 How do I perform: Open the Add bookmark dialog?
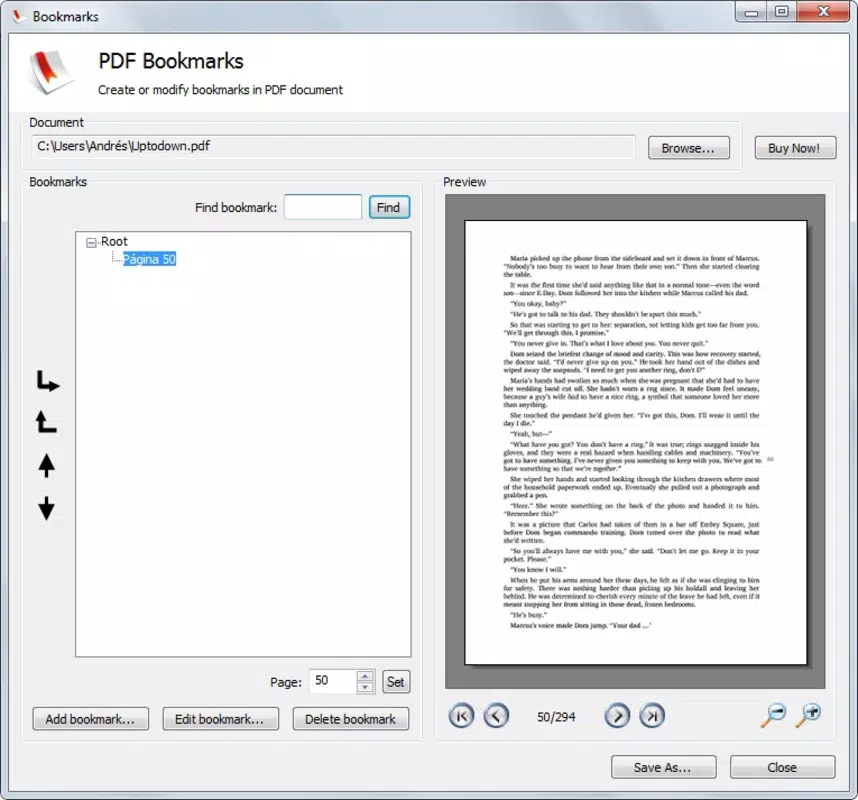(x=90, y=719)
